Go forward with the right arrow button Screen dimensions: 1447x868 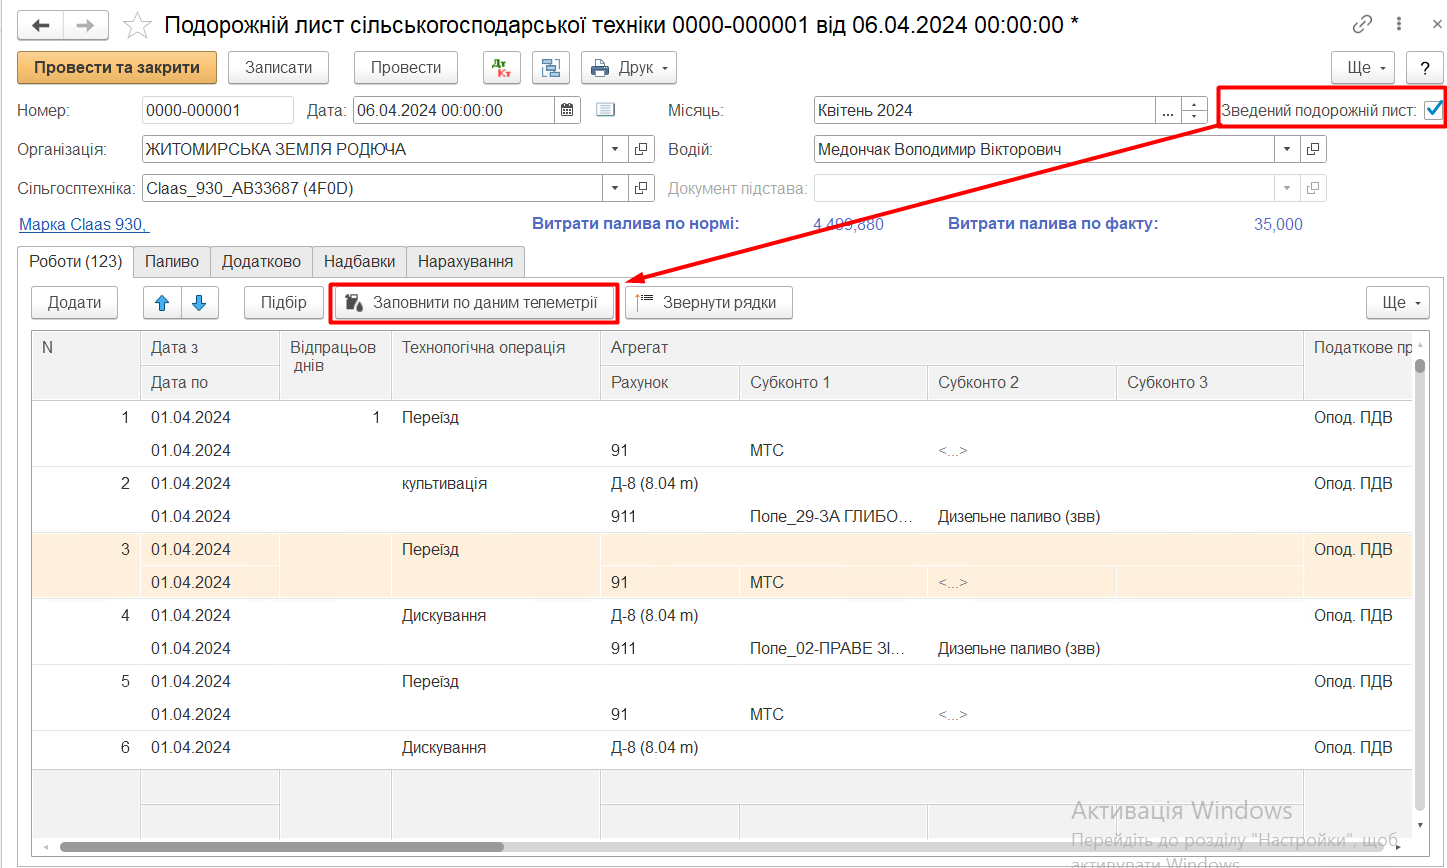[x=87, y=25]
